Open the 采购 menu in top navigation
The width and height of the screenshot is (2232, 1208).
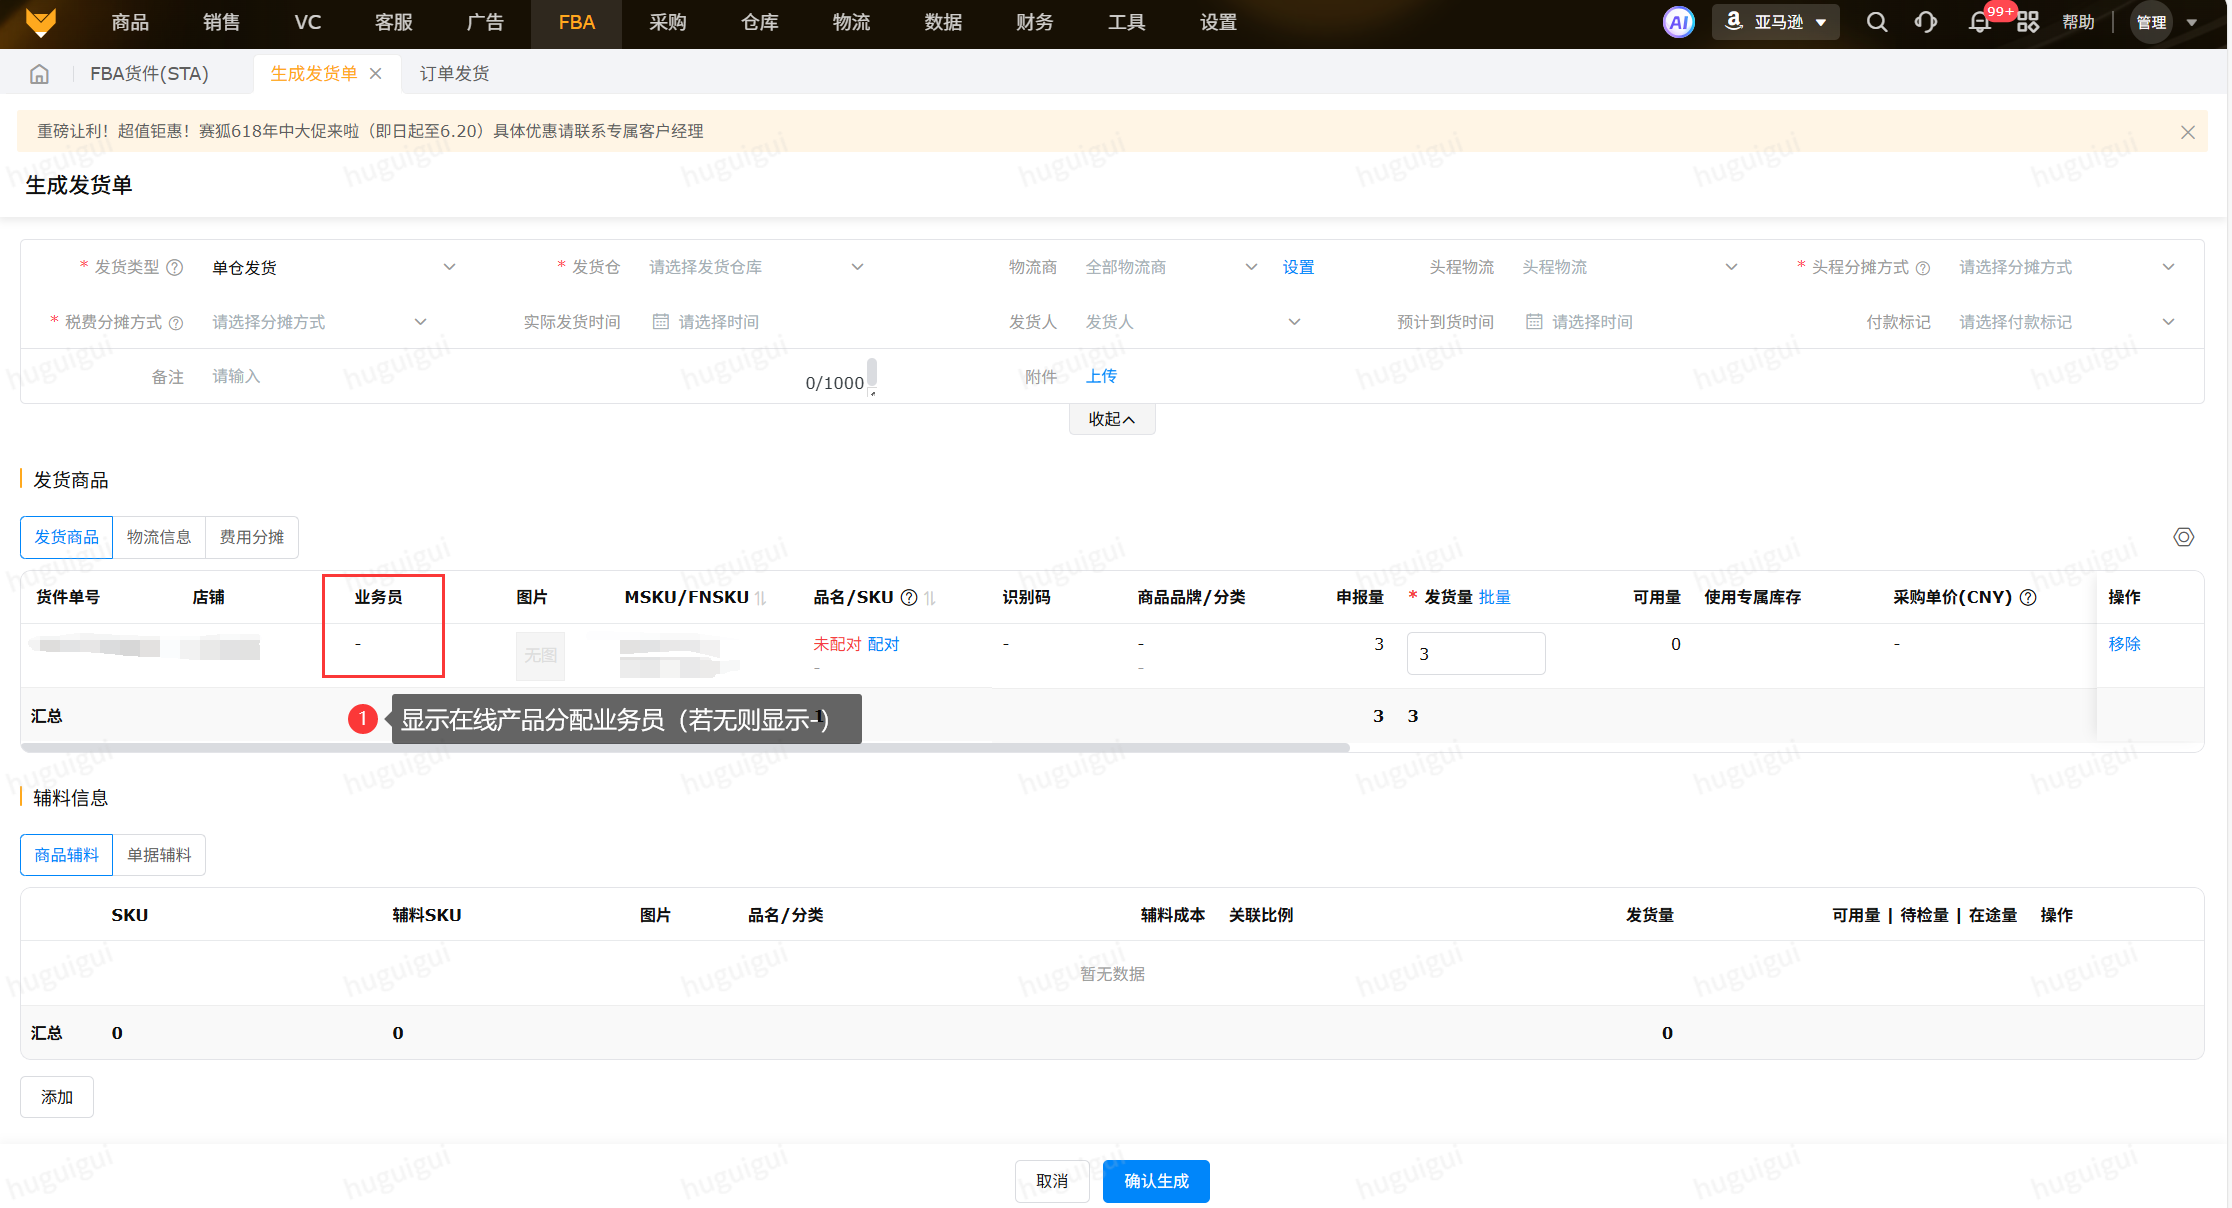pyautogui.click(x=667, y=22)
